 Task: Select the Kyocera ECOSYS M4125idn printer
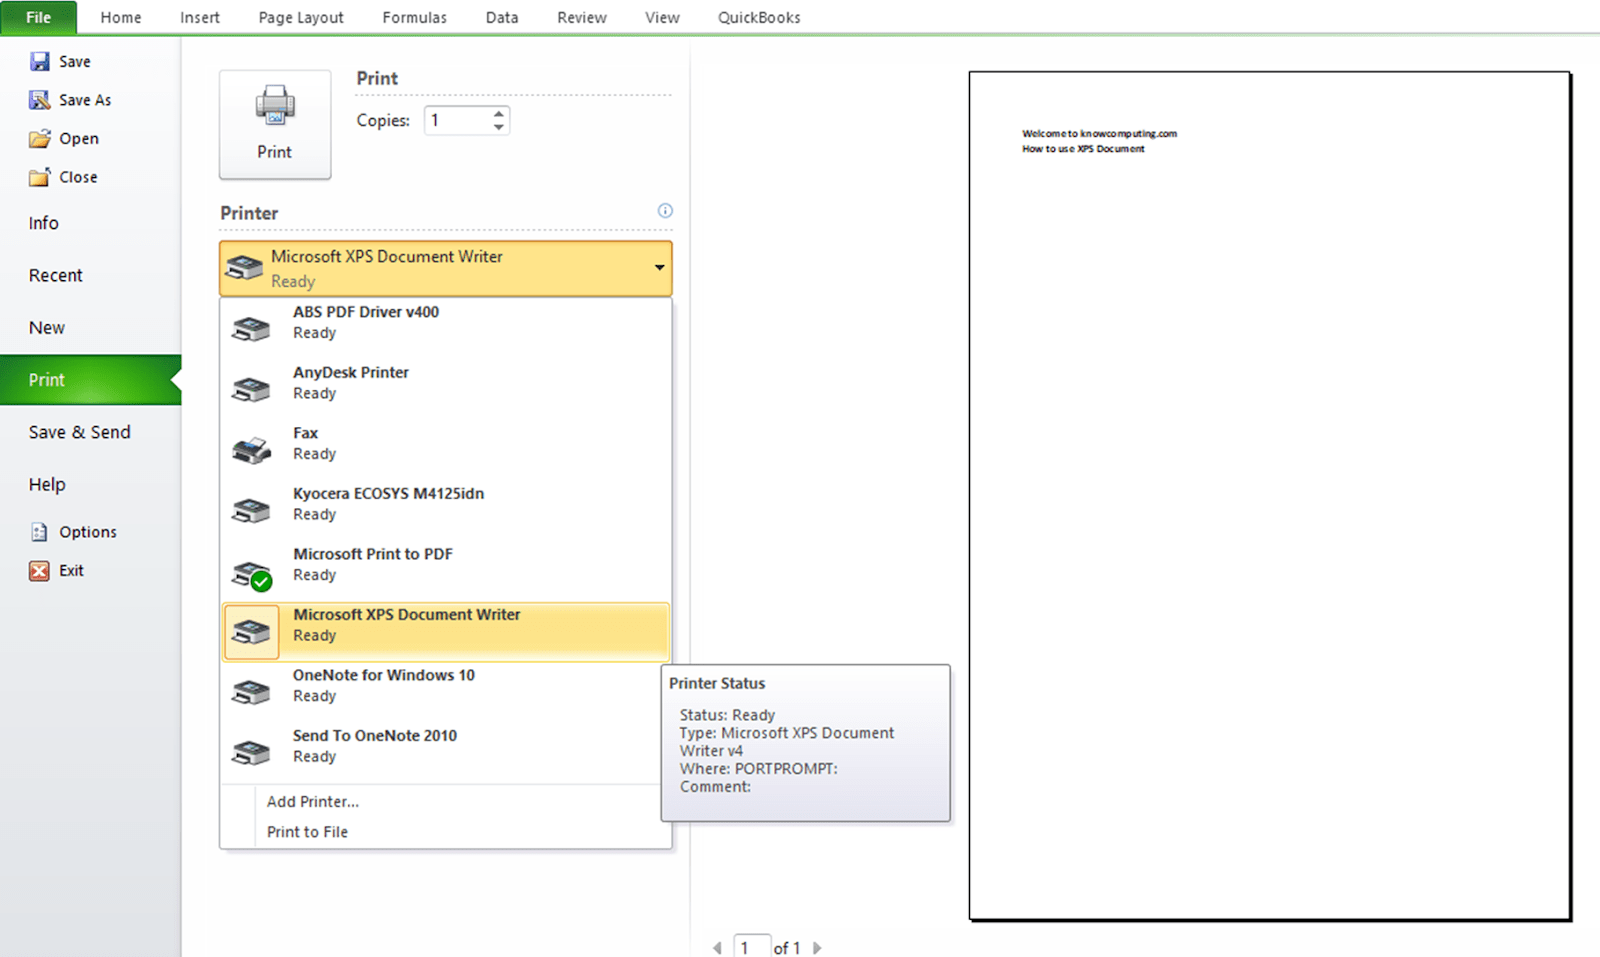tap(388, 503)
